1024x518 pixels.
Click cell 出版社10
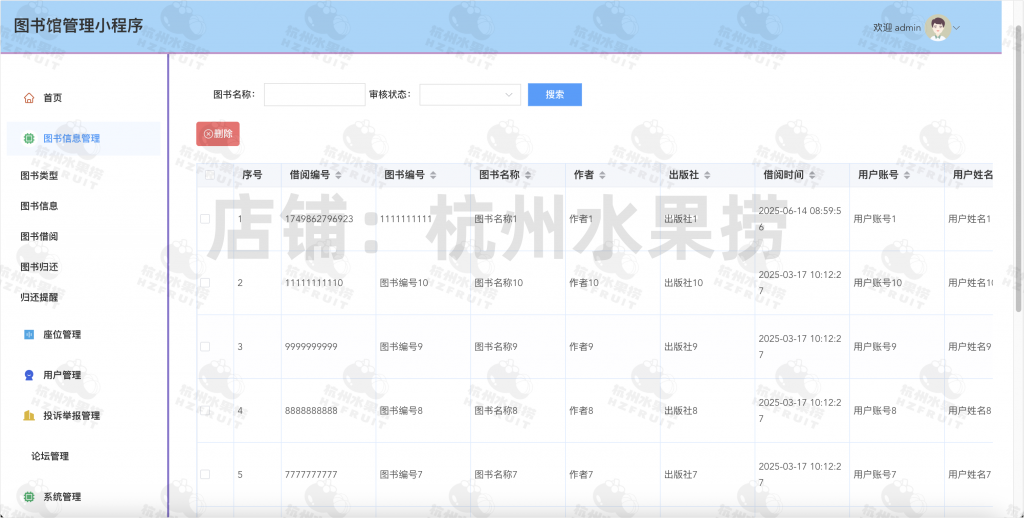684,283
